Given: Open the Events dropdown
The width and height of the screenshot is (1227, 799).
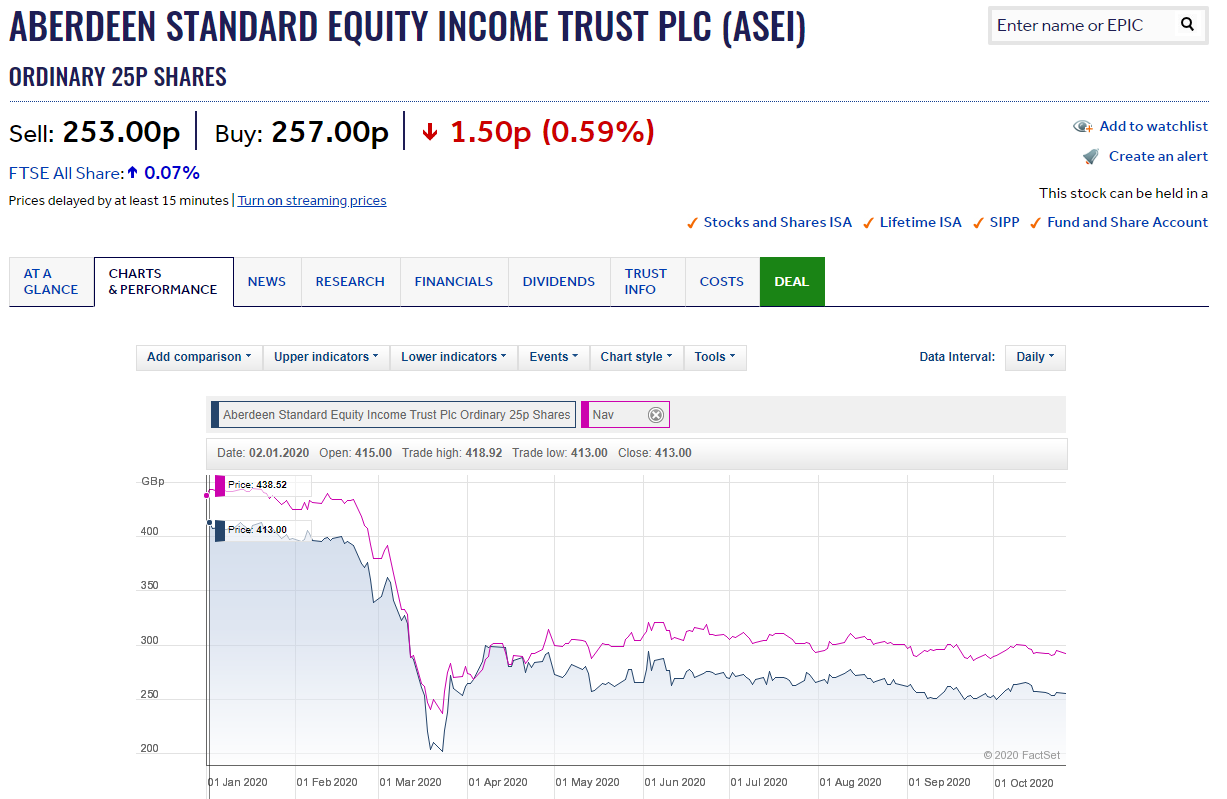Looking at the screenshot, I should (x=553, y=357).
